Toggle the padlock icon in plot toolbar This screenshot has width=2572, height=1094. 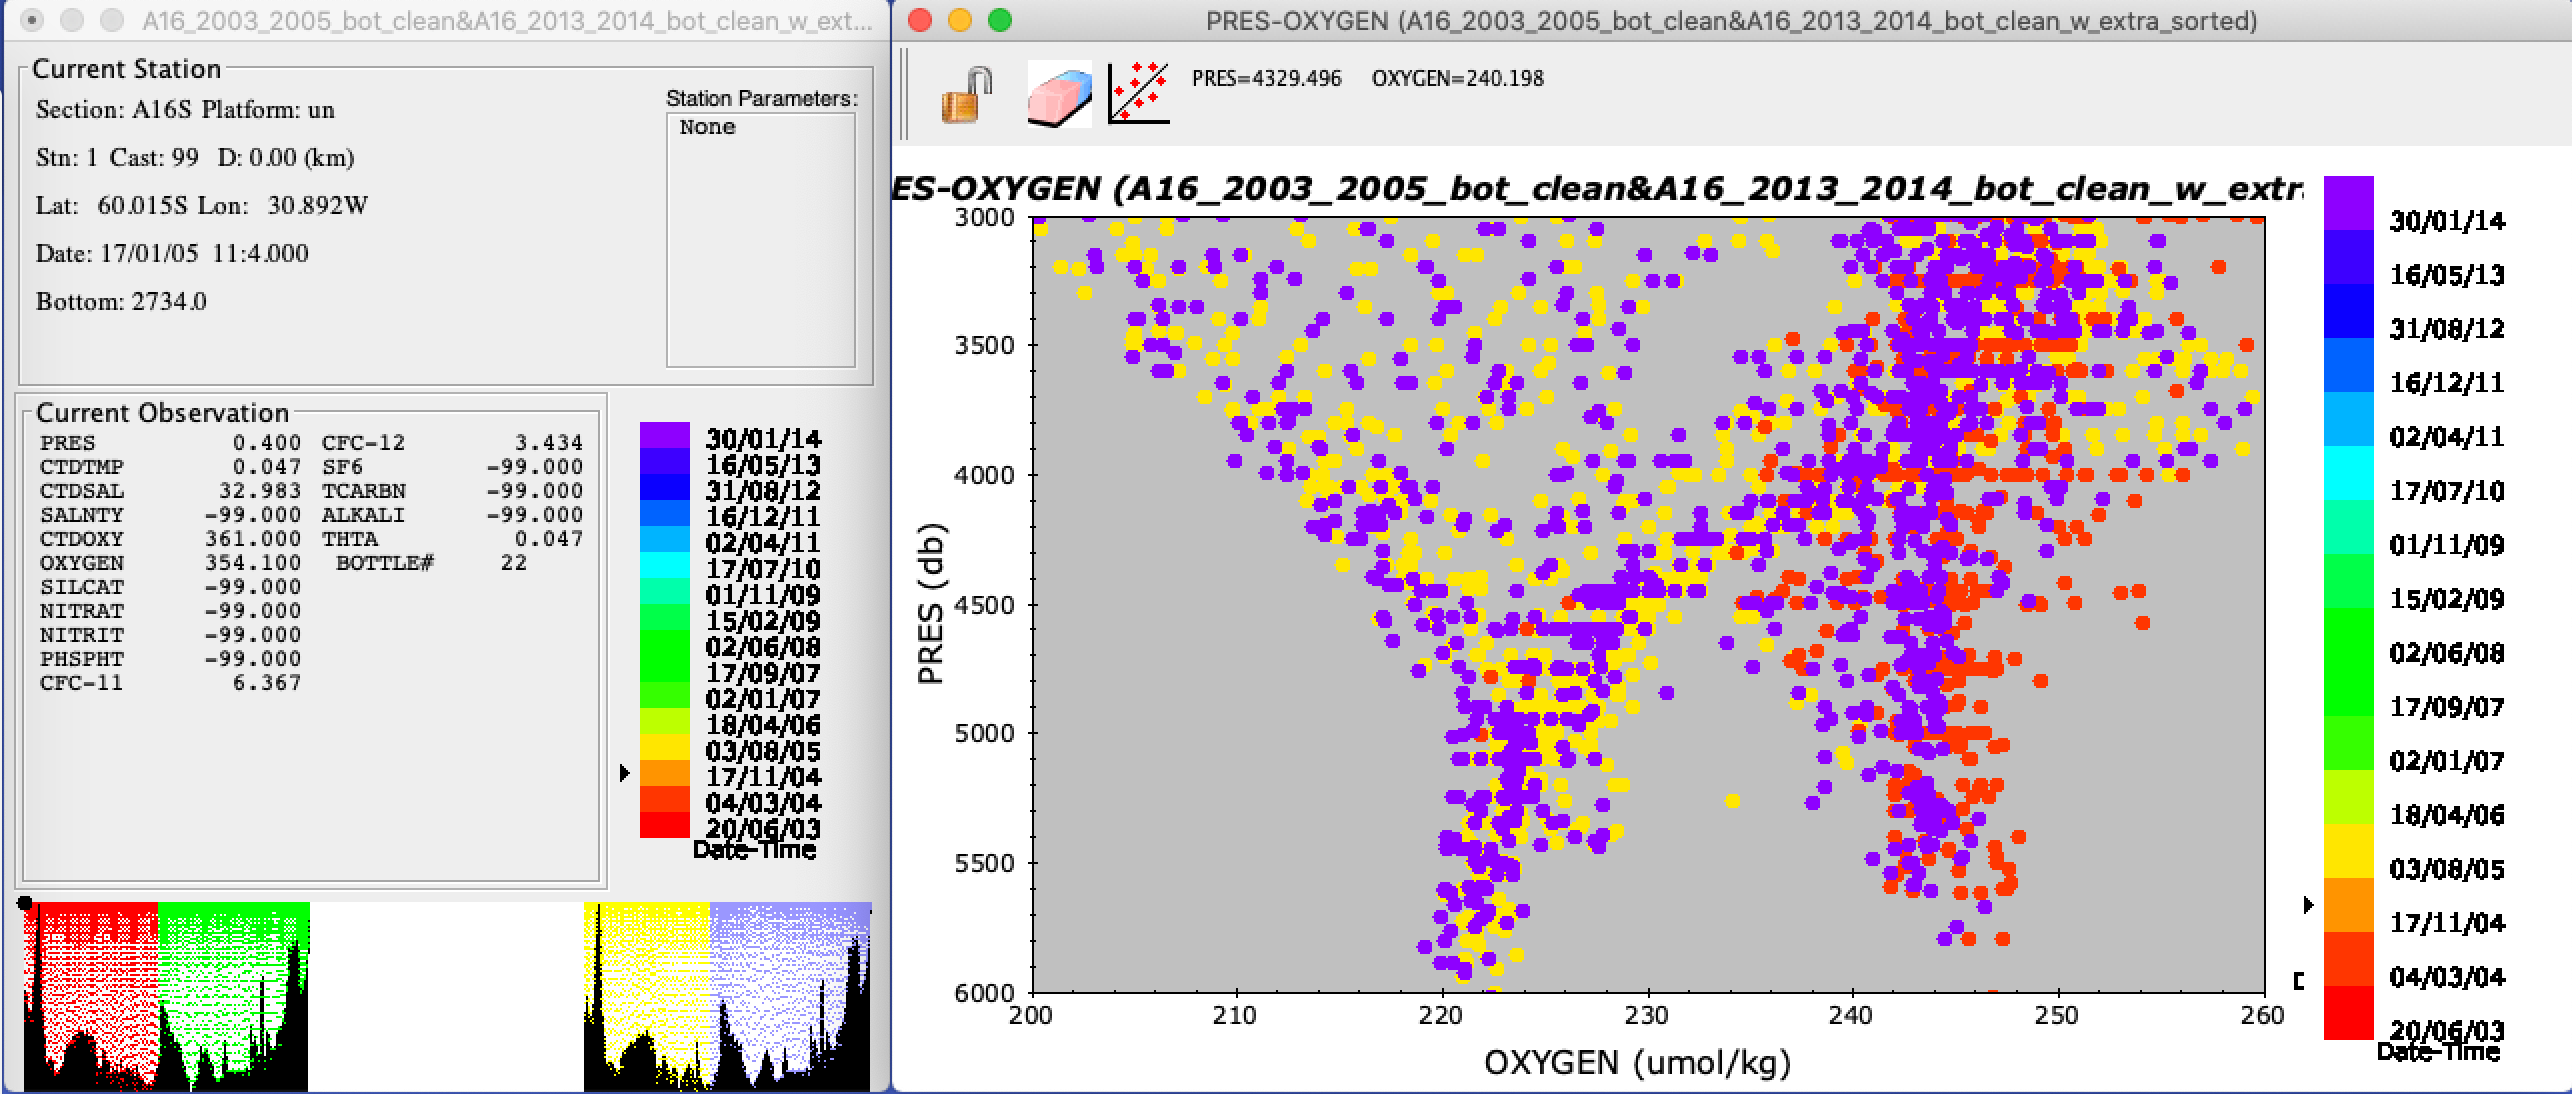point(965,95)
